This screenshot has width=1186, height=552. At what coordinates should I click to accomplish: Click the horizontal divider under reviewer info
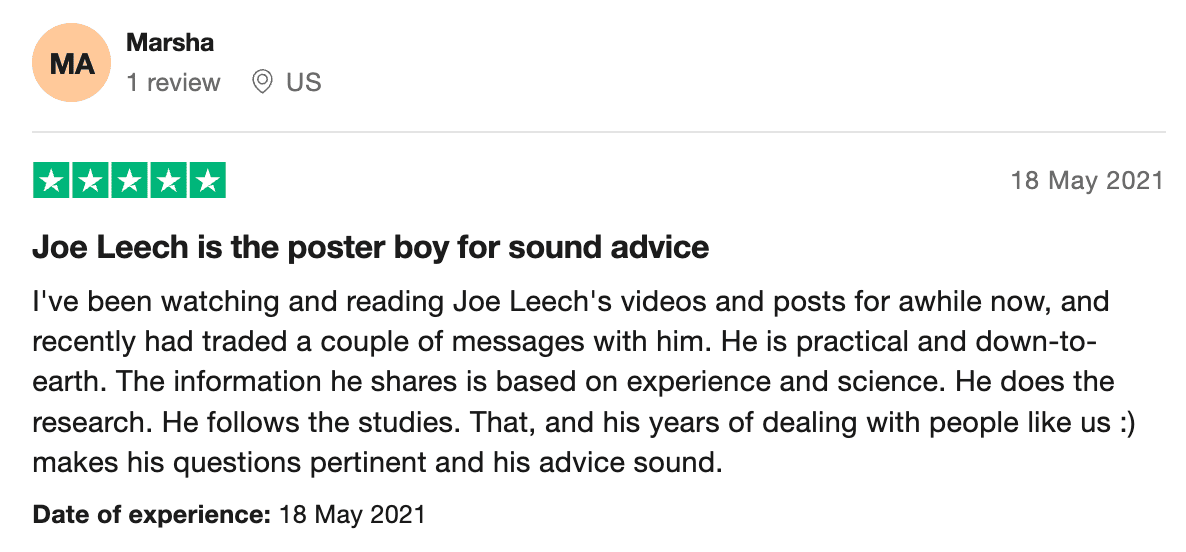pyautogui.click(x=598, y=132)
